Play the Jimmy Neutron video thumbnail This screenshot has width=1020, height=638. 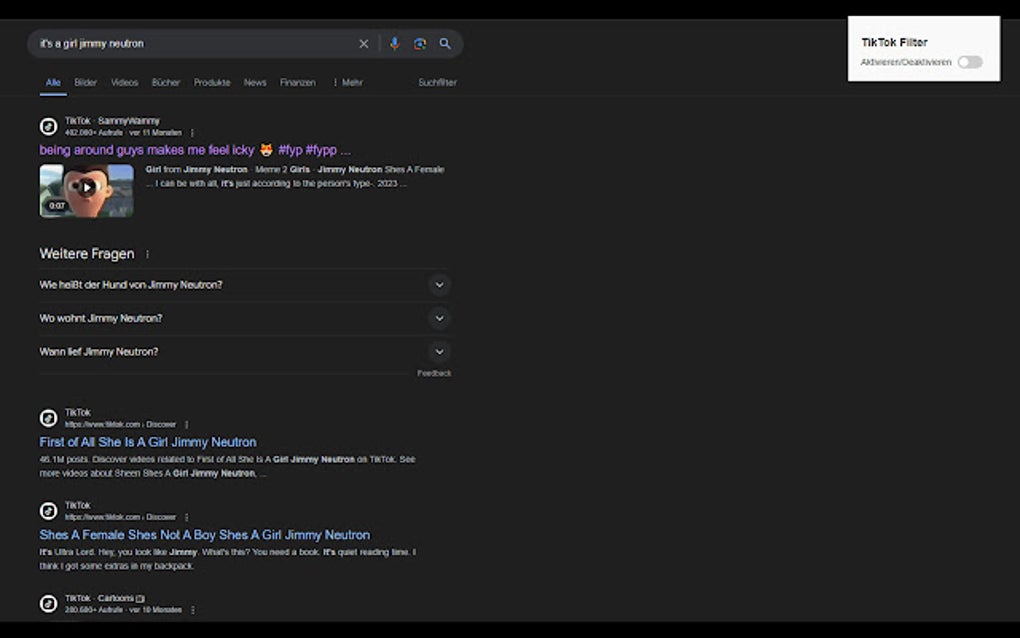click(87, 191)
